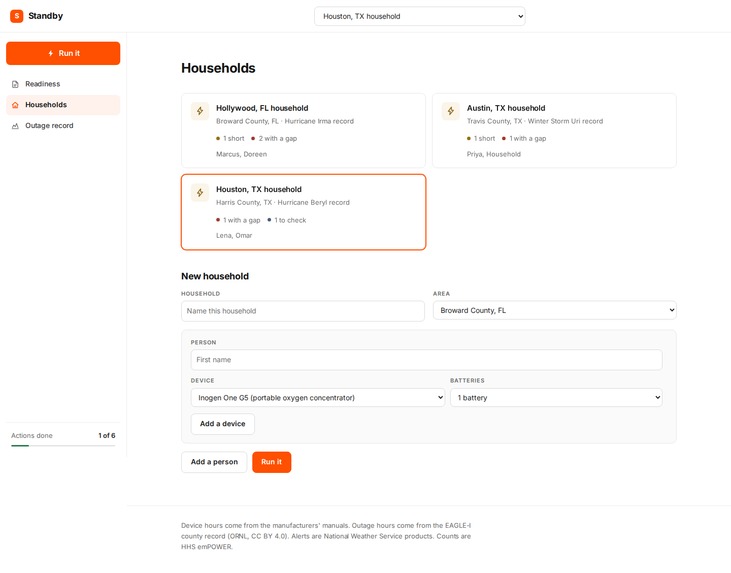
Task: Click '1 to check' on Houston card
Action: click(287, 220)
